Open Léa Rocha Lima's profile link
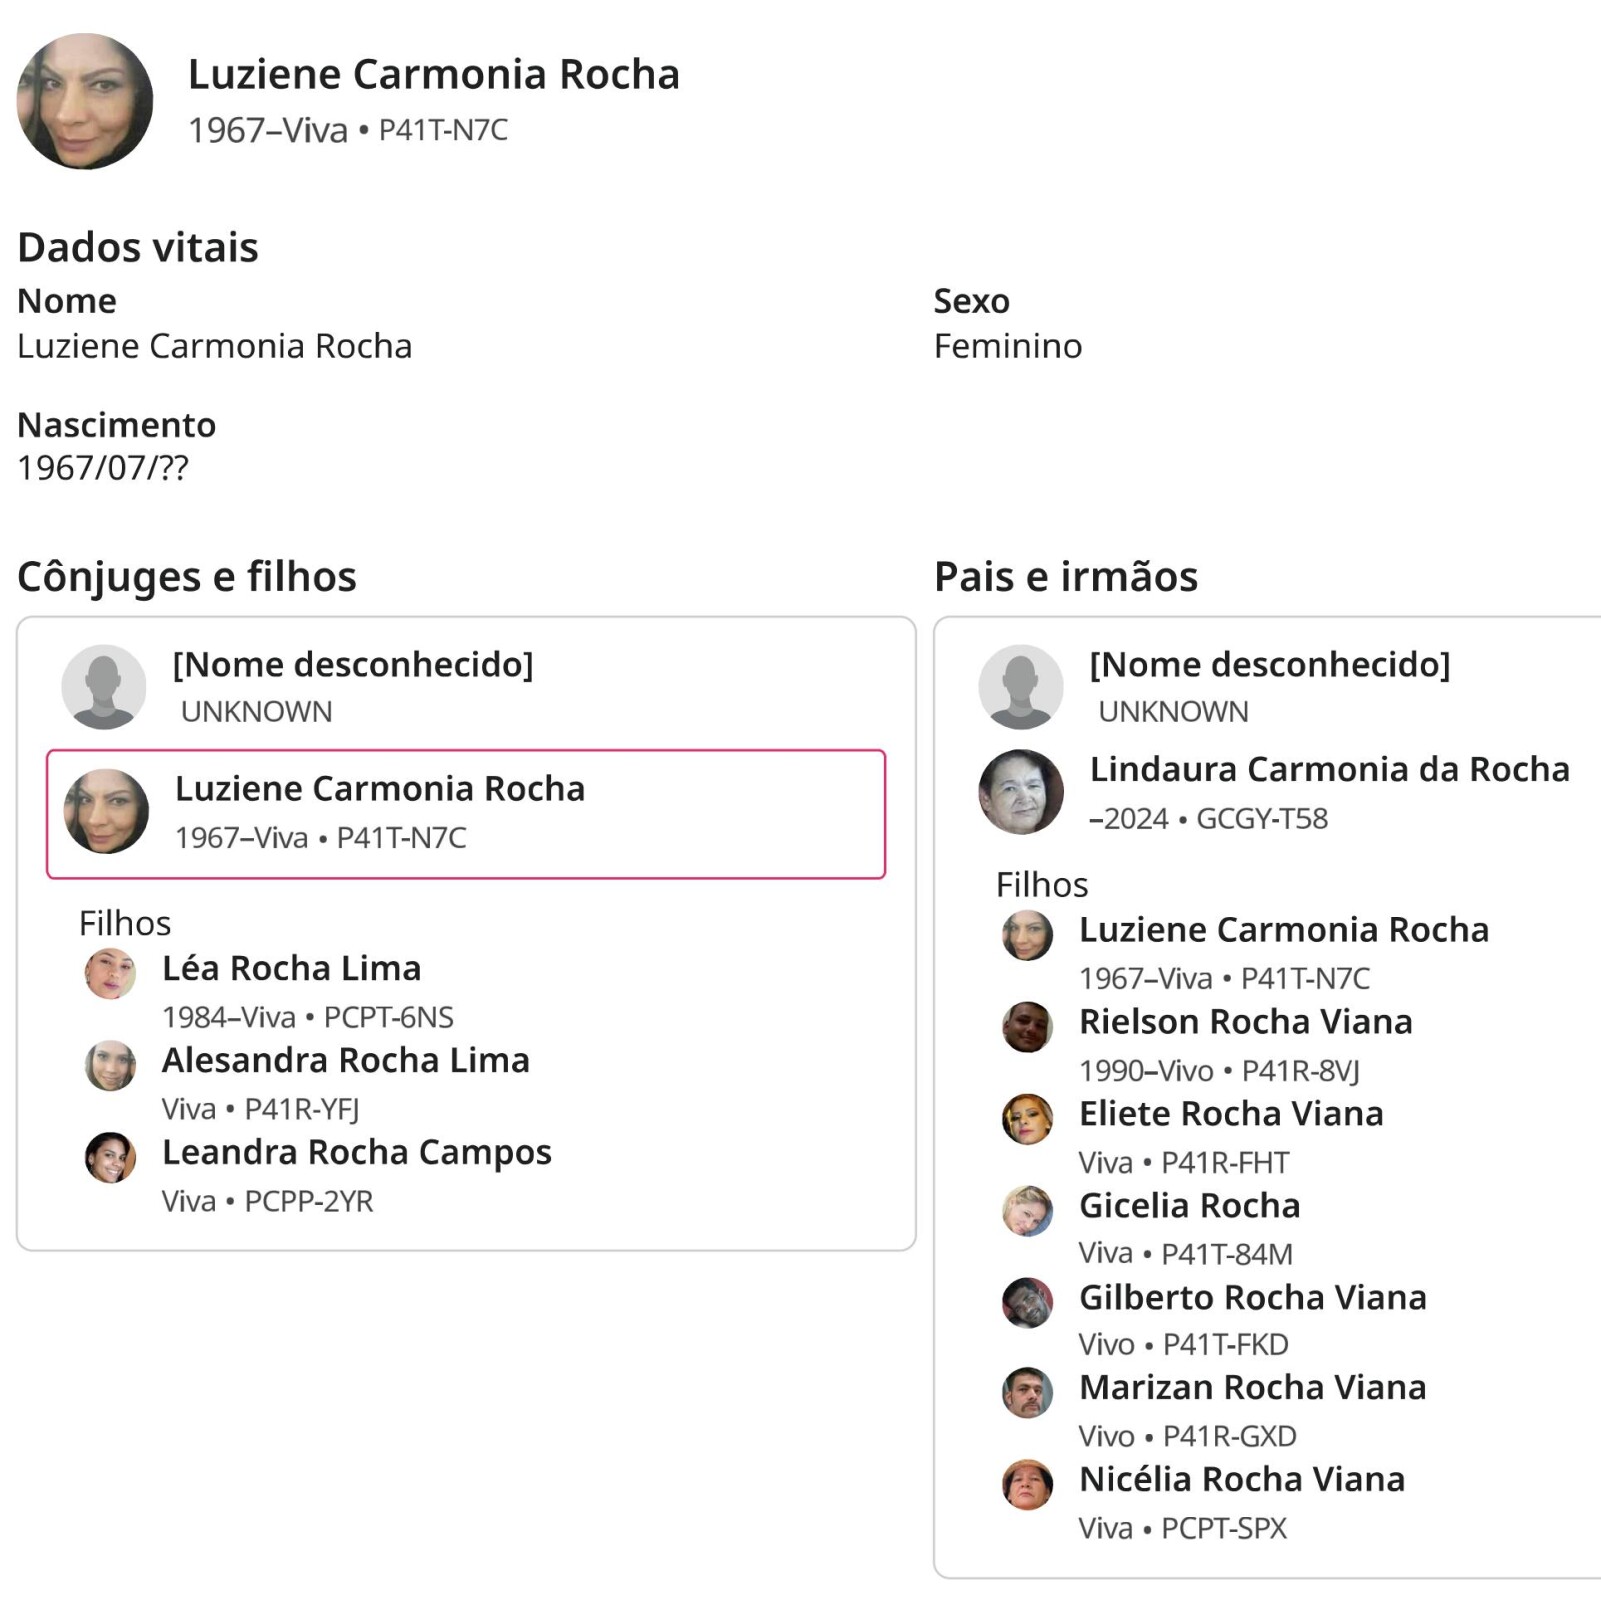Image resolution: width=1601 pixels, height=1600 pixels. (291, 968)
